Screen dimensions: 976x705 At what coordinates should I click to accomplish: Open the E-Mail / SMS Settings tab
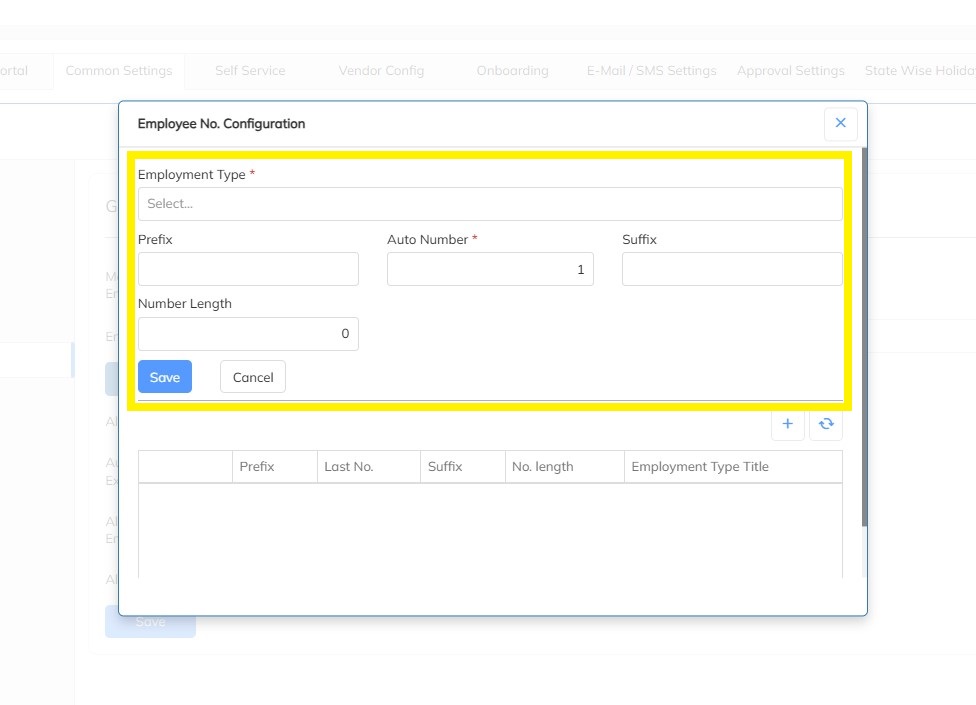[651, 71]
